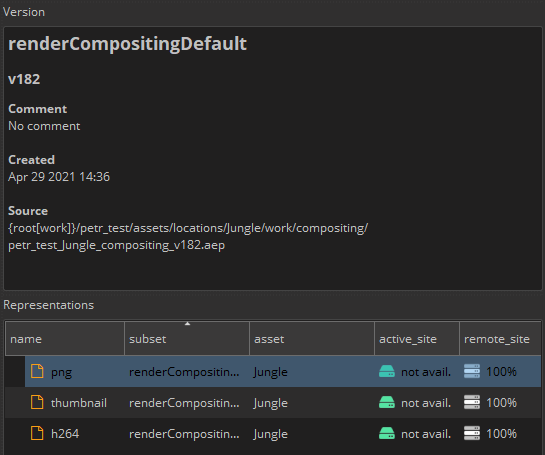Click the Version section label
This screenshot has height=455, width=545.
(24, 12)
